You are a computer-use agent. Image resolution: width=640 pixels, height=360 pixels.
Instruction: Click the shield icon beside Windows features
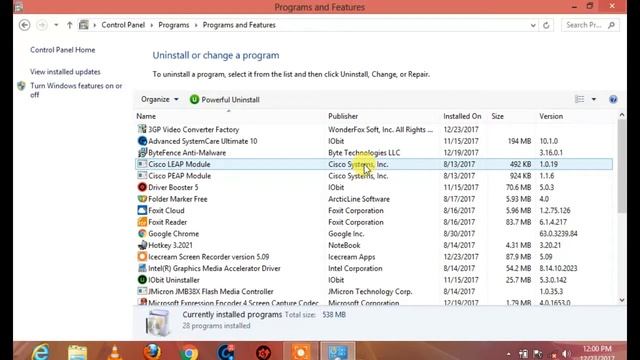coord(21,86)
